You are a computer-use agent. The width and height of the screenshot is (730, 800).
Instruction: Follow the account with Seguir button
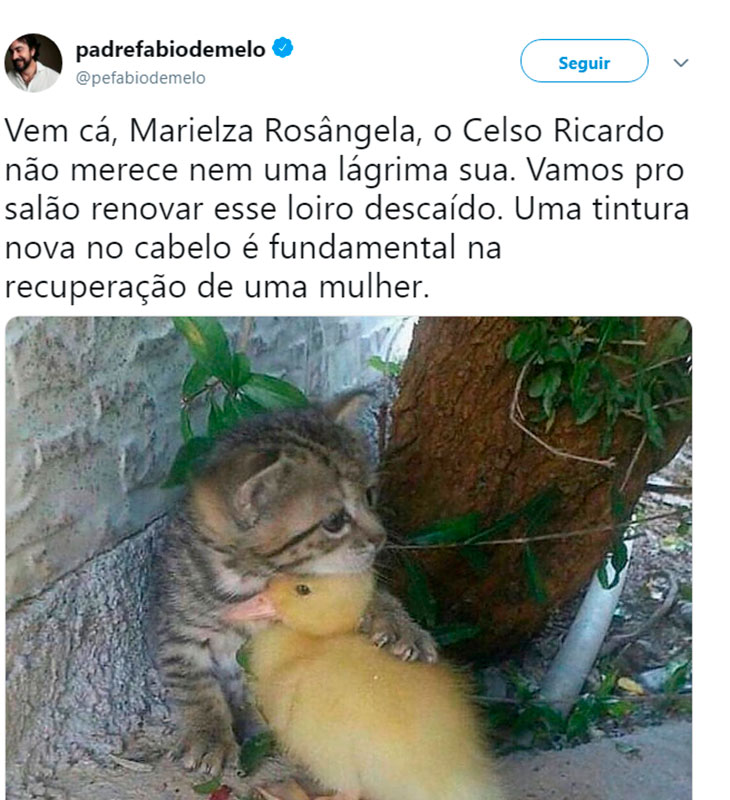click(x=584, y=61)
